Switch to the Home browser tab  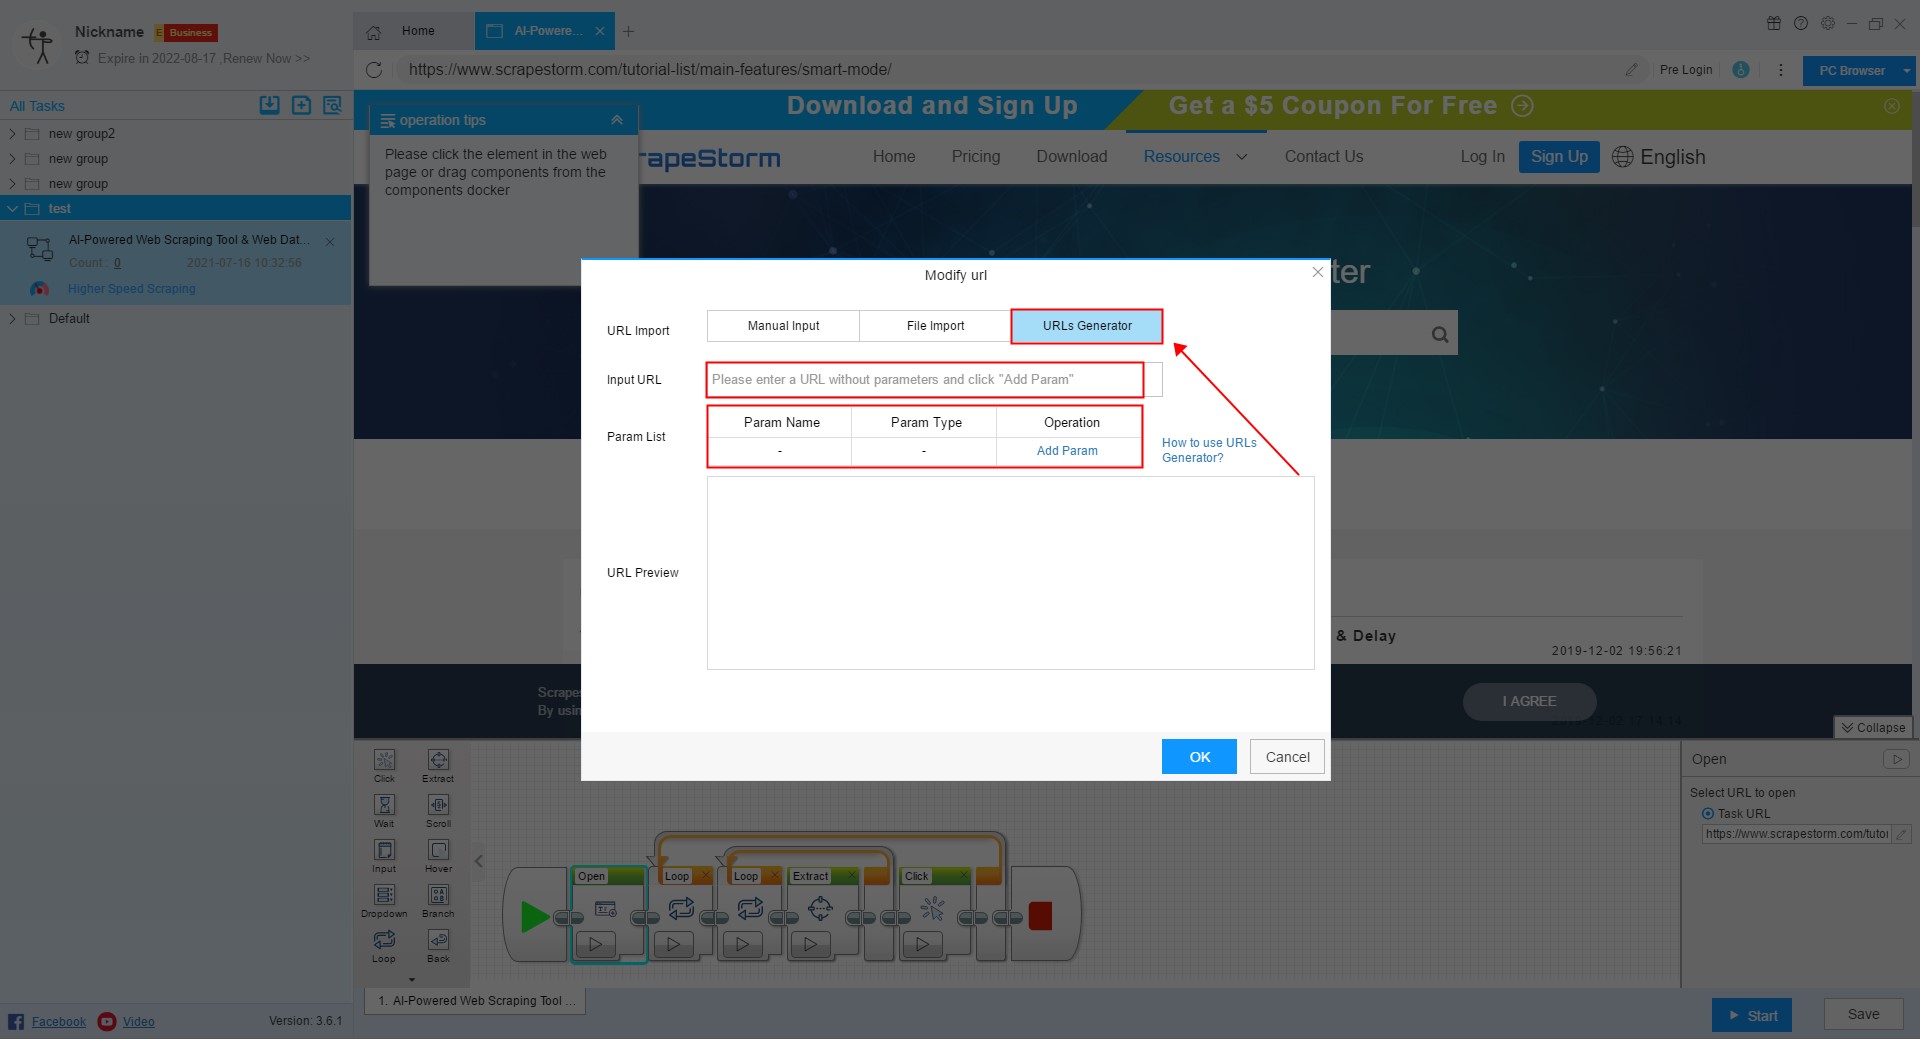coord(417,31)
